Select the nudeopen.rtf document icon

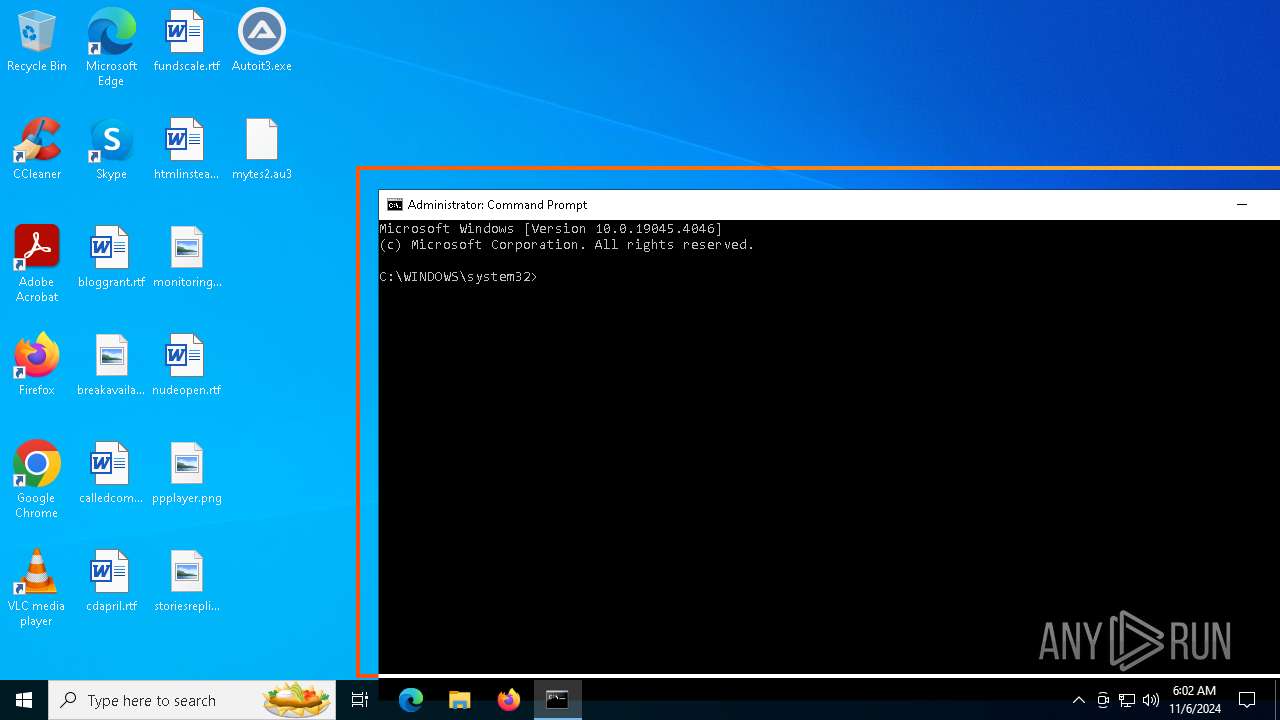[186, 366]
